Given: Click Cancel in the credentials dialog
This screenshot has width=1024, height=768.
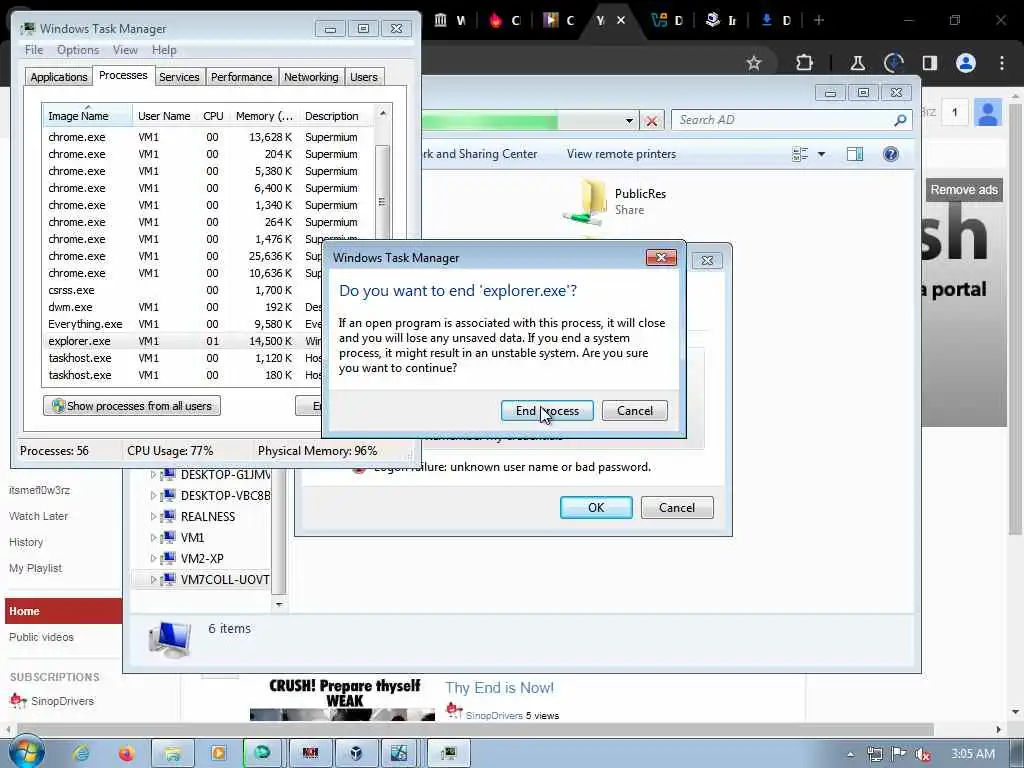Looking at the screenshot, I should coord(677,507).
